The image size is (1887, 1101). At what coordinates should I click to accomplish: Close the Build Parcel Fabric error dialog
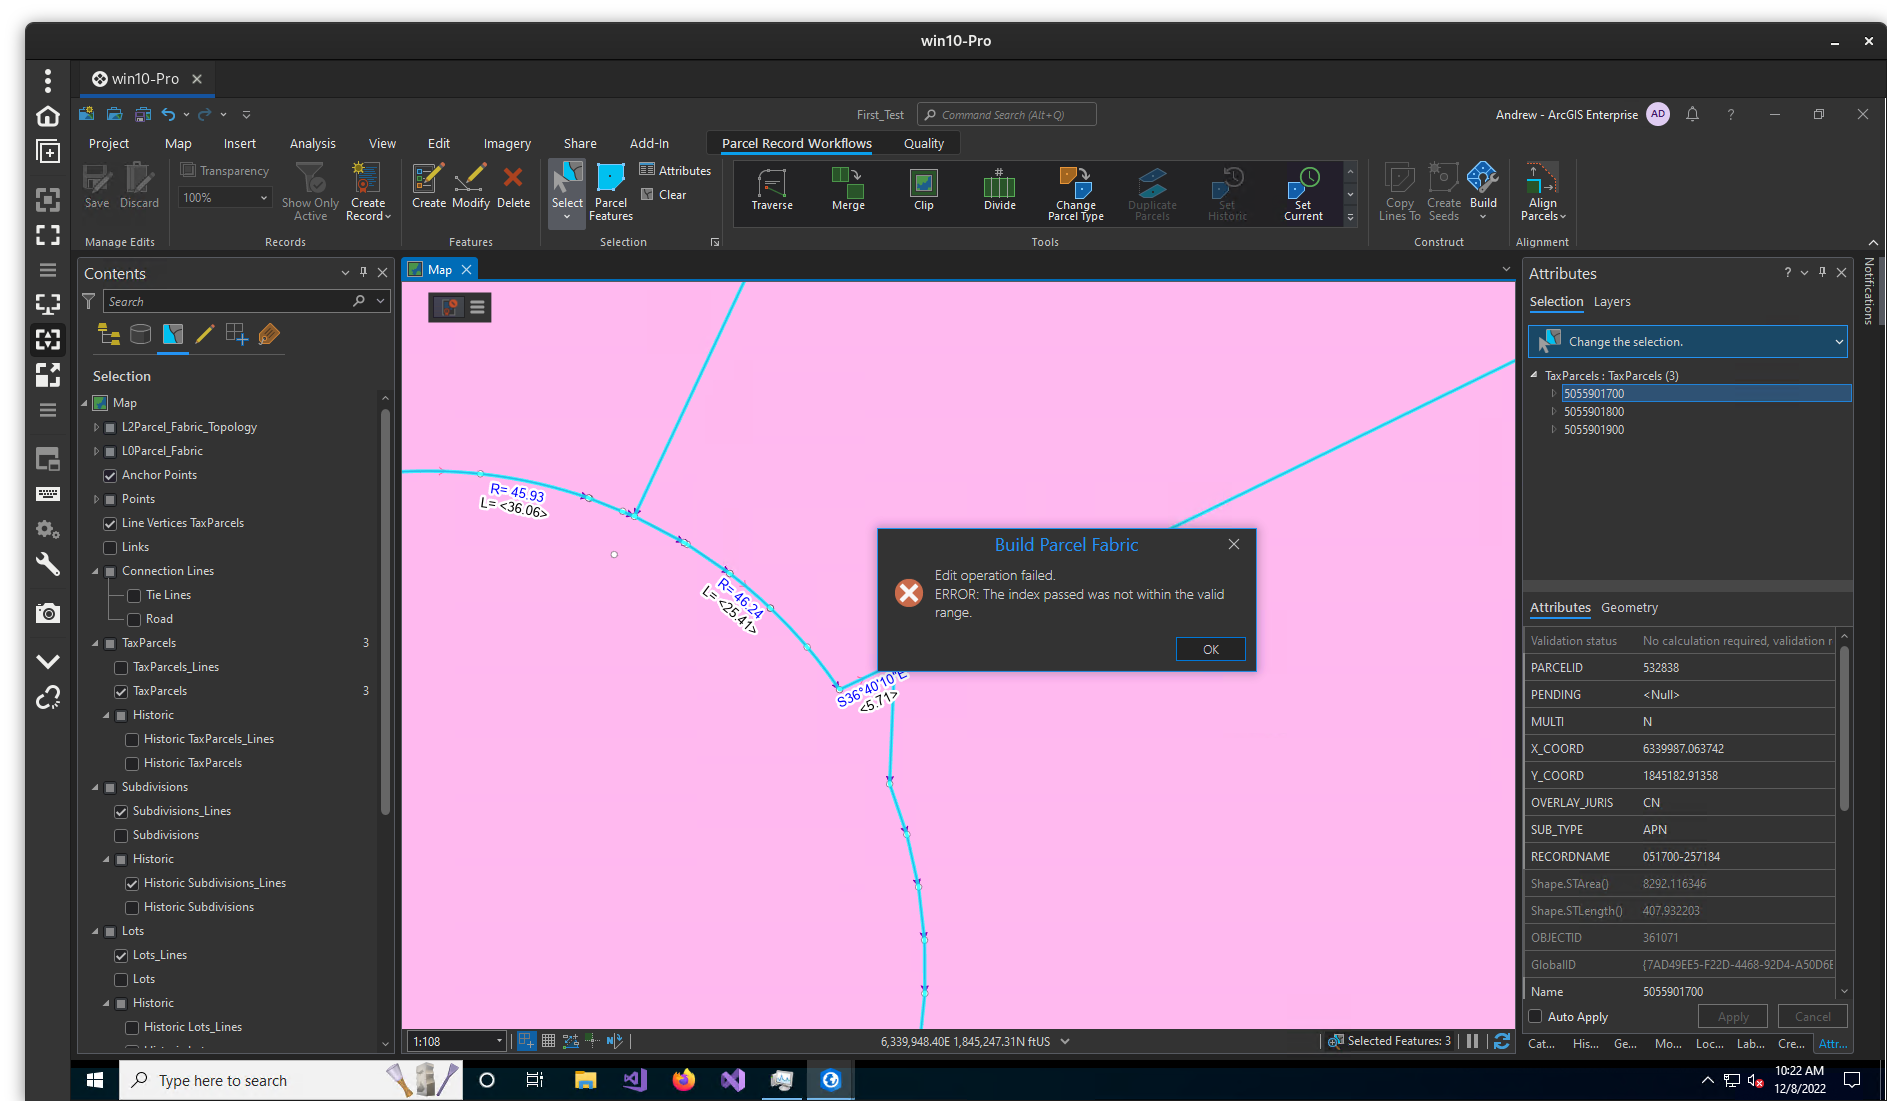(x=1234, y=544)
